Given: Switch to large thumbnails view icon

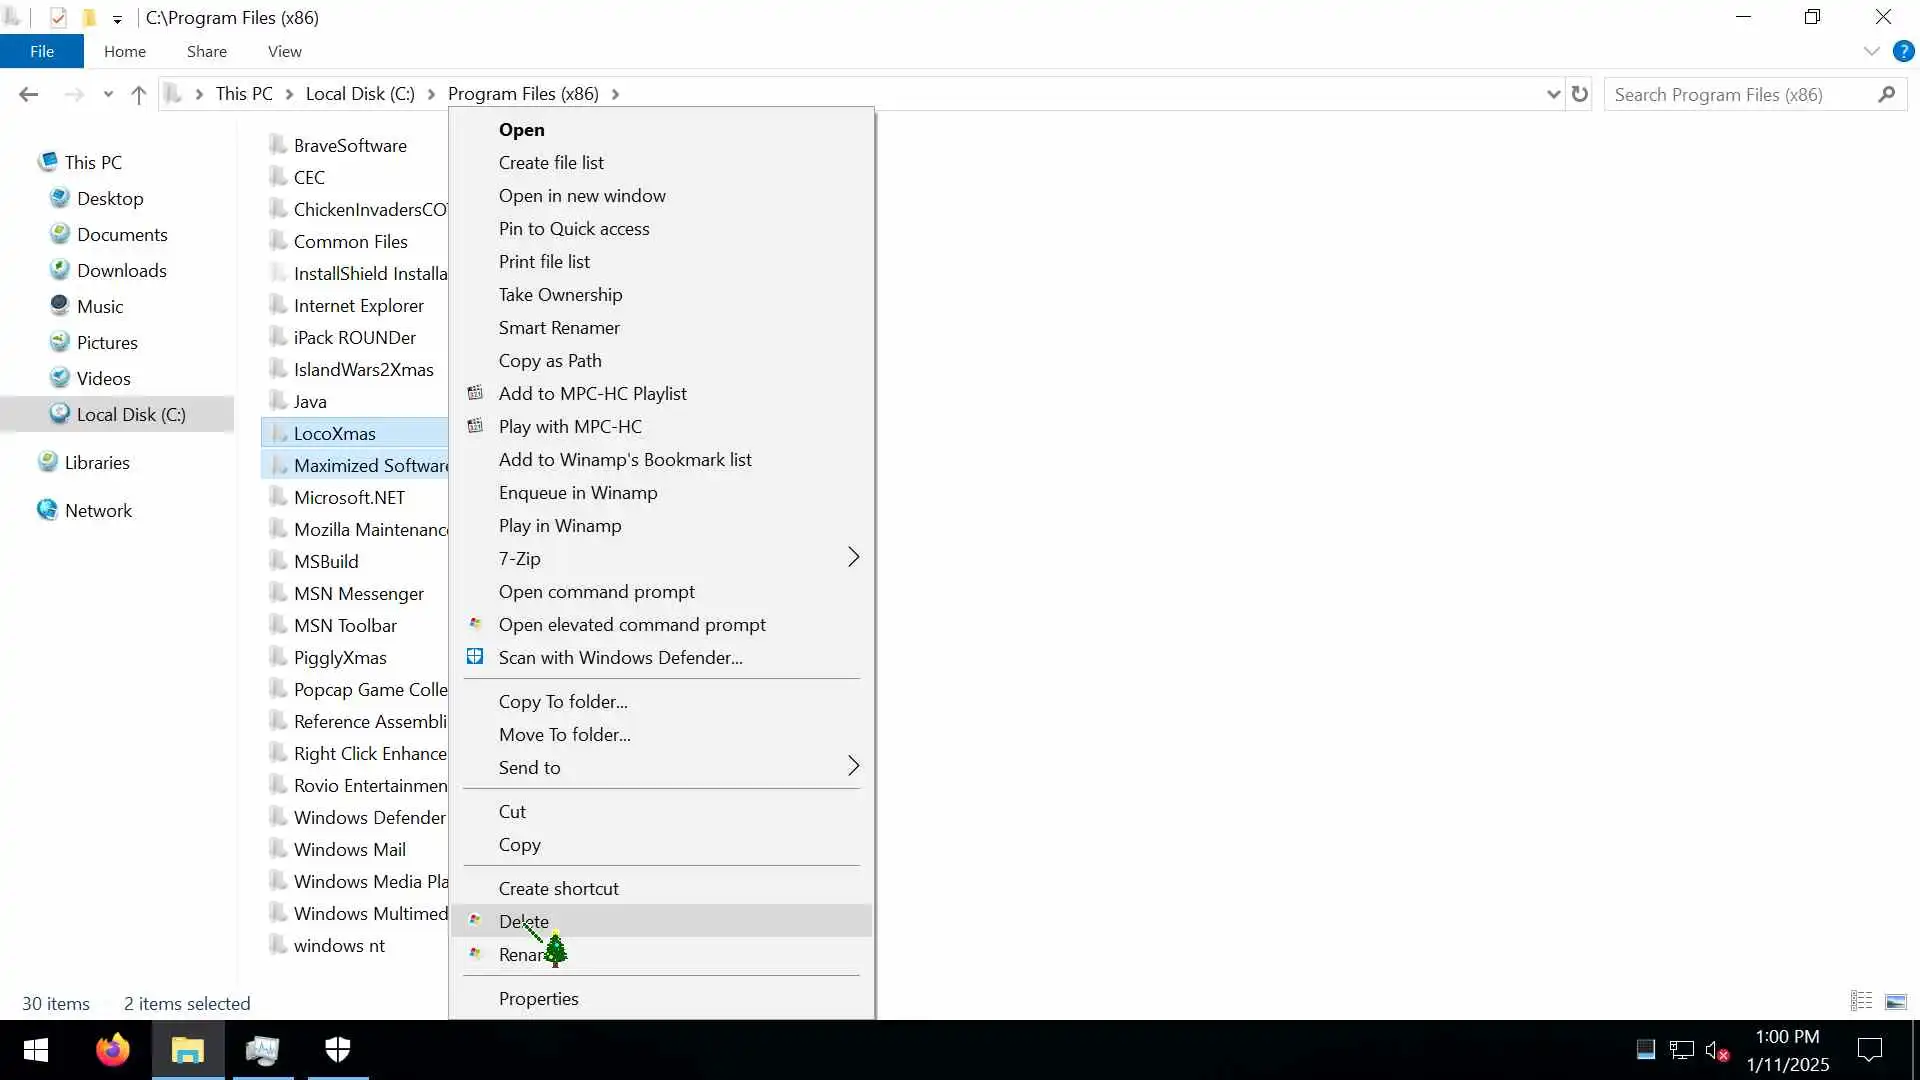Looking at the screenshot, I should [x=1895, y=1001].
